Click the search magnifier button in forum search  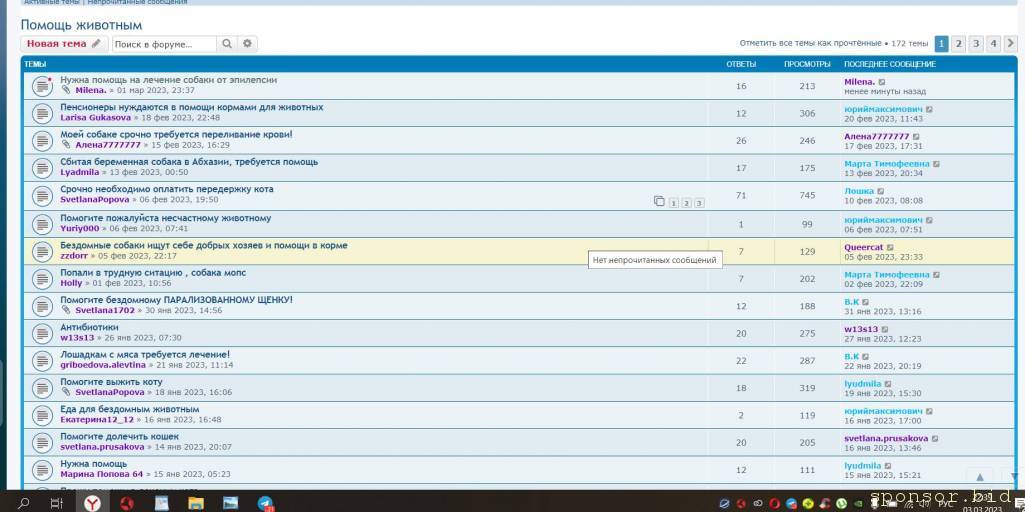pos(227,44)
